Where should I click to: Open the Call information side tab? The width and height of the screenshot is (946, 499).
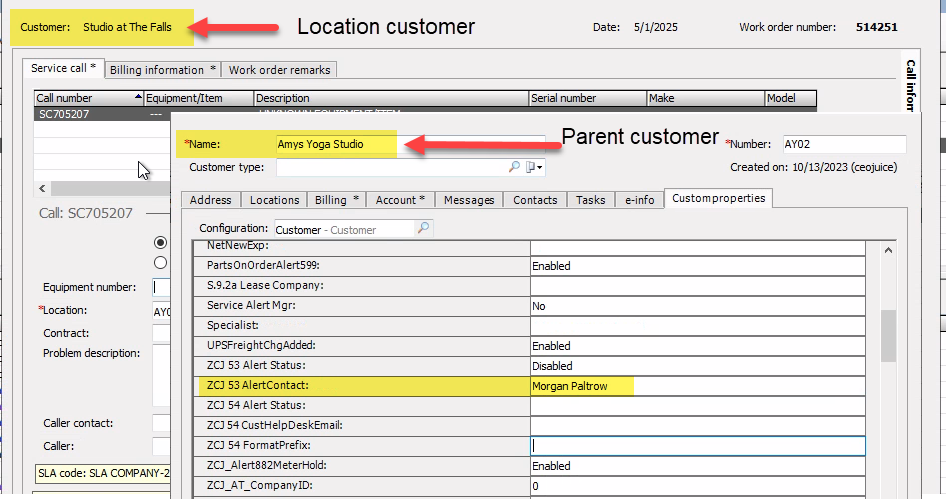910,84
